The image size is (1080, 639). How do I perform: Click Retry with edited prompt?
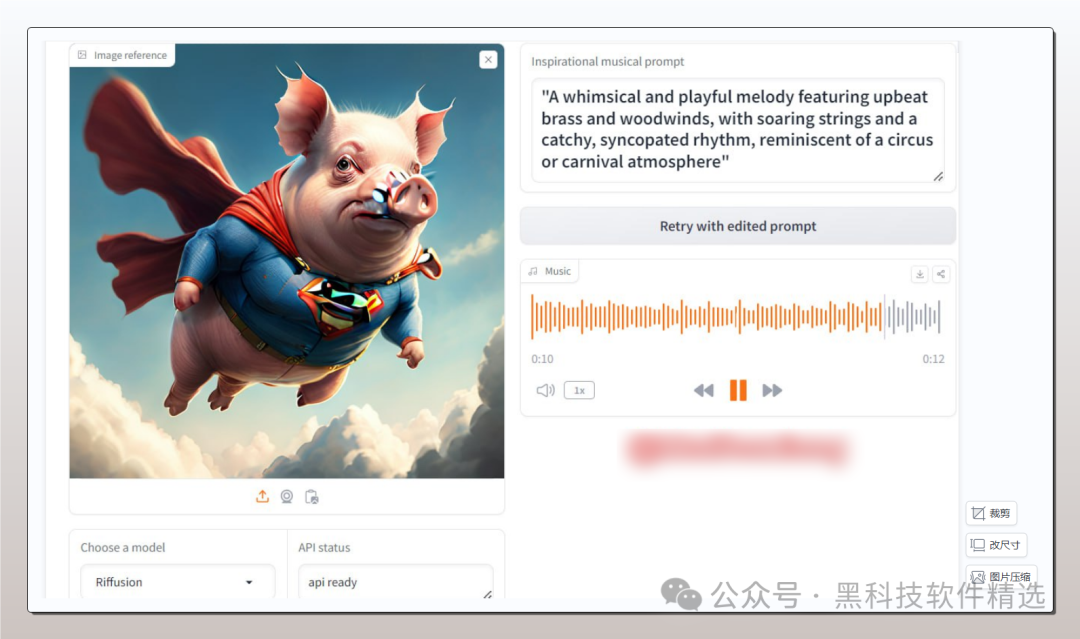click(x=738, y=226)
